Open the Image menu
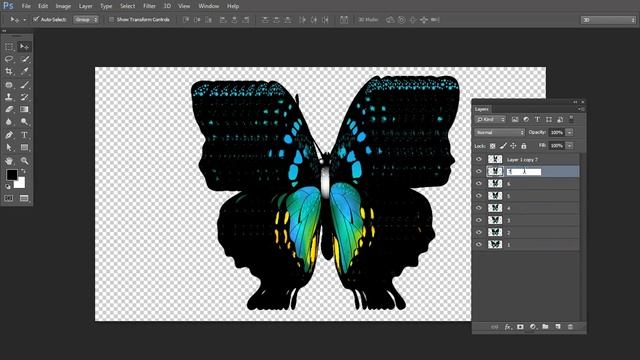The height and width of the screenshot is (360, 640). (63, 6)
